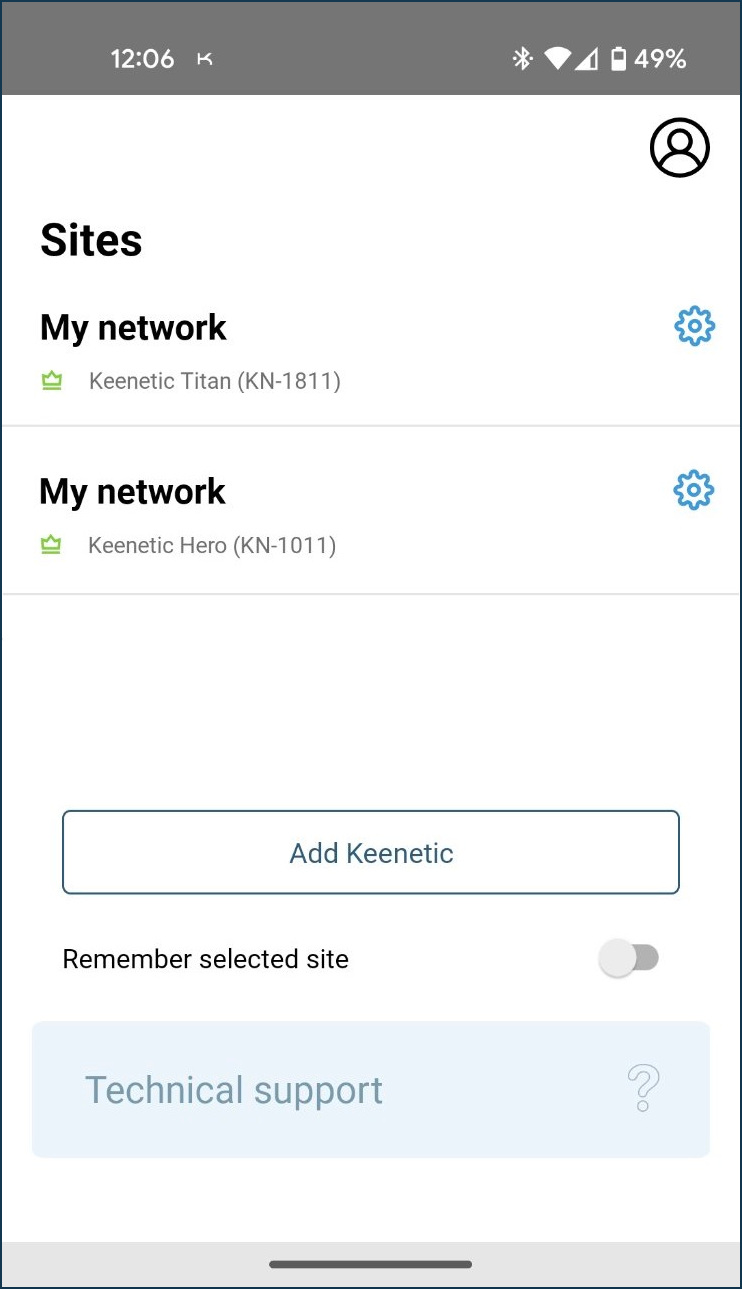Tap the 12:06 clock in status bar
This screenshot has height=1289, width=742.
coord(142,59)
